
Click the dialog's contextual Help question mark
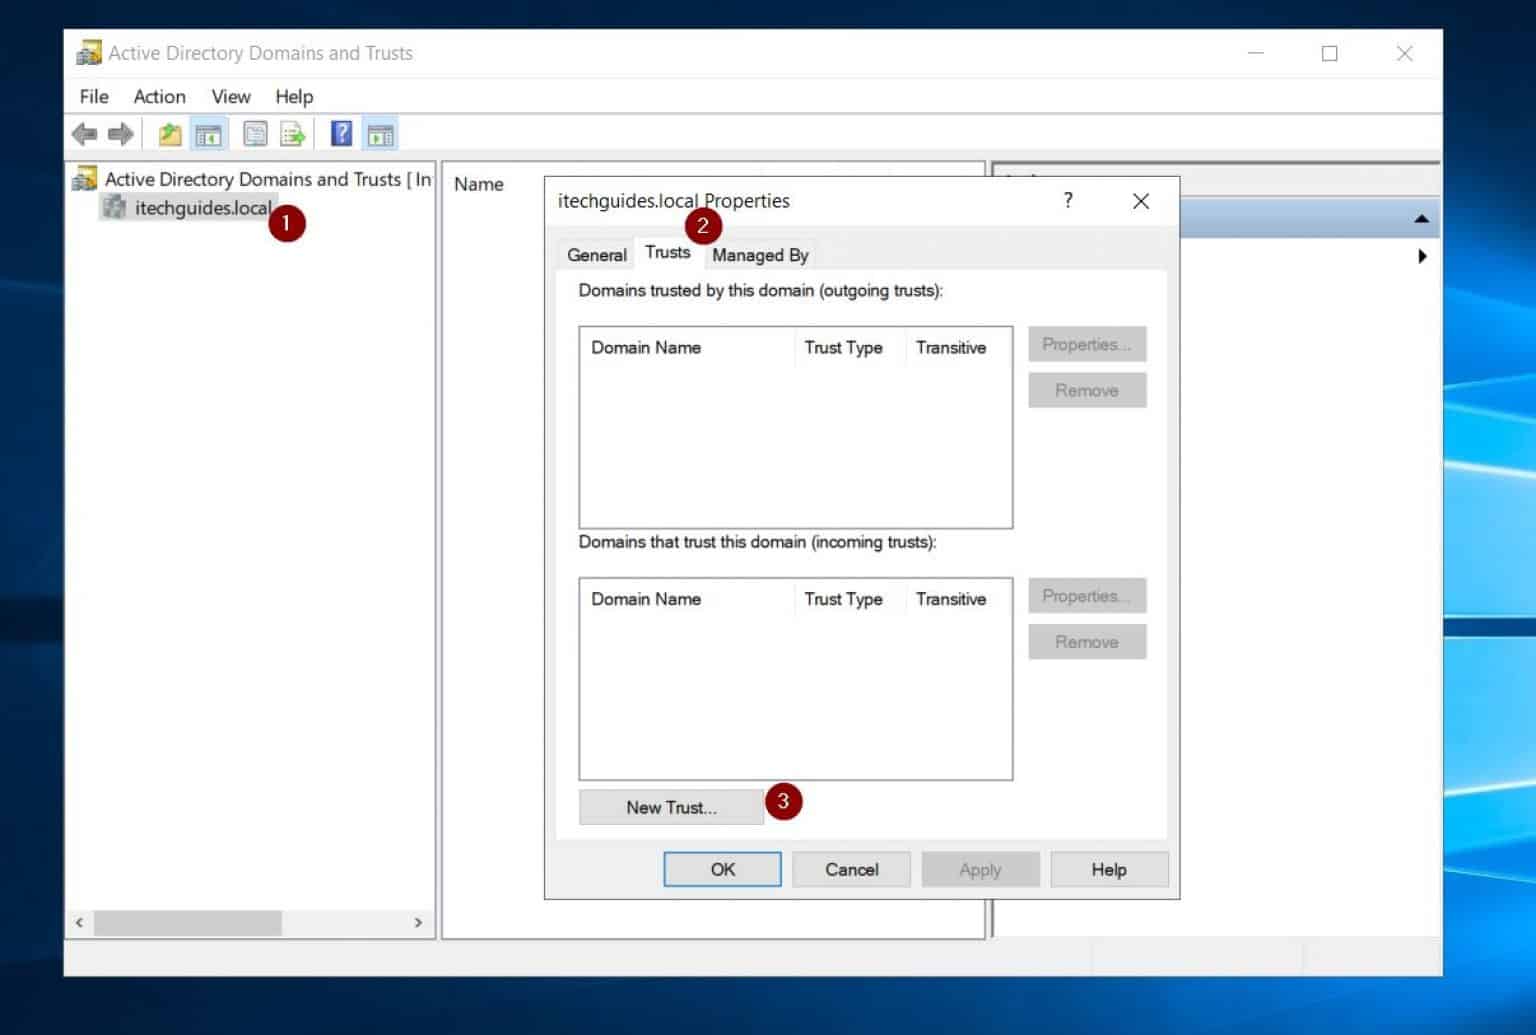tap(1067, 201)
